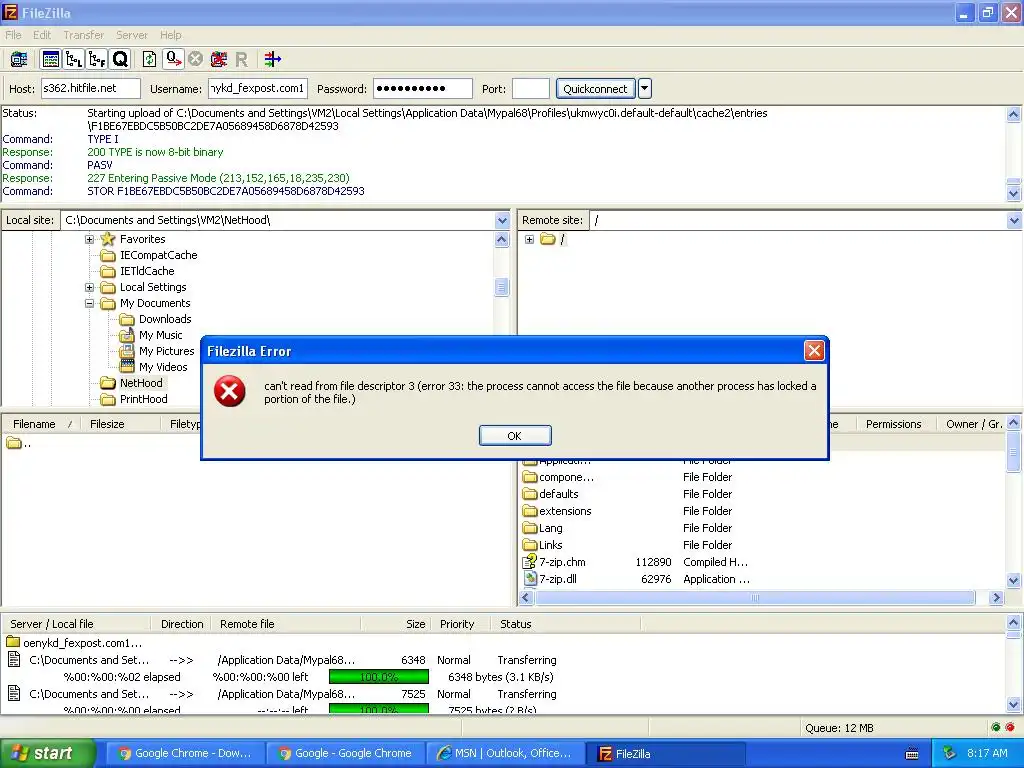Select the remote 'defaults' folder
The image size is (1024, 768).
[558, 494]
